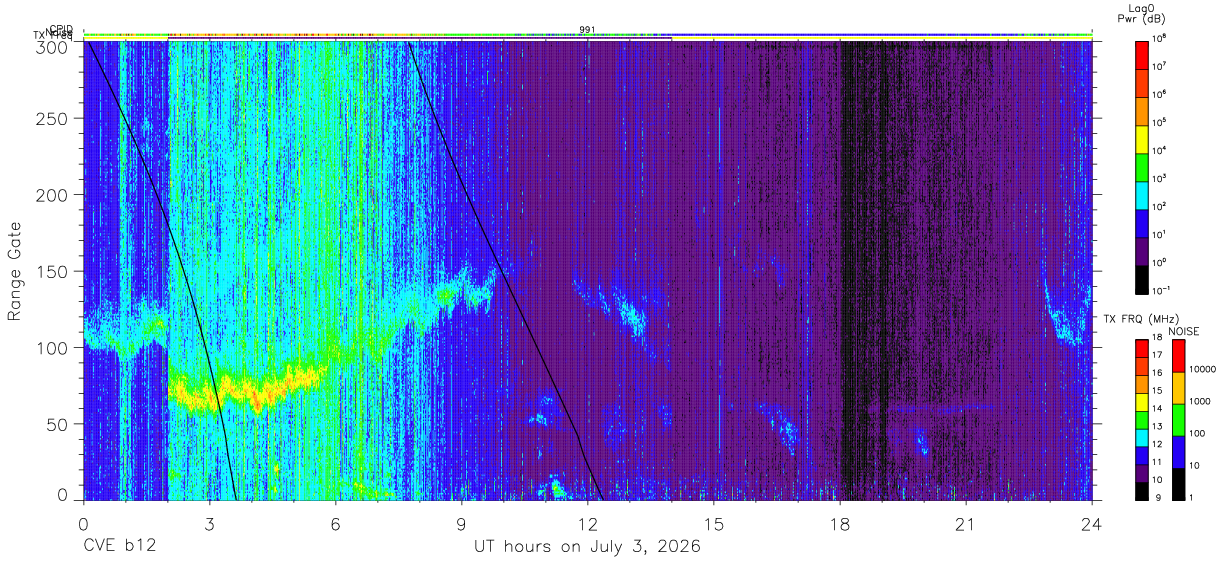1228x567 pixels.
Task: Click the green segment of the NOISE color bar
Action: 1178,420
